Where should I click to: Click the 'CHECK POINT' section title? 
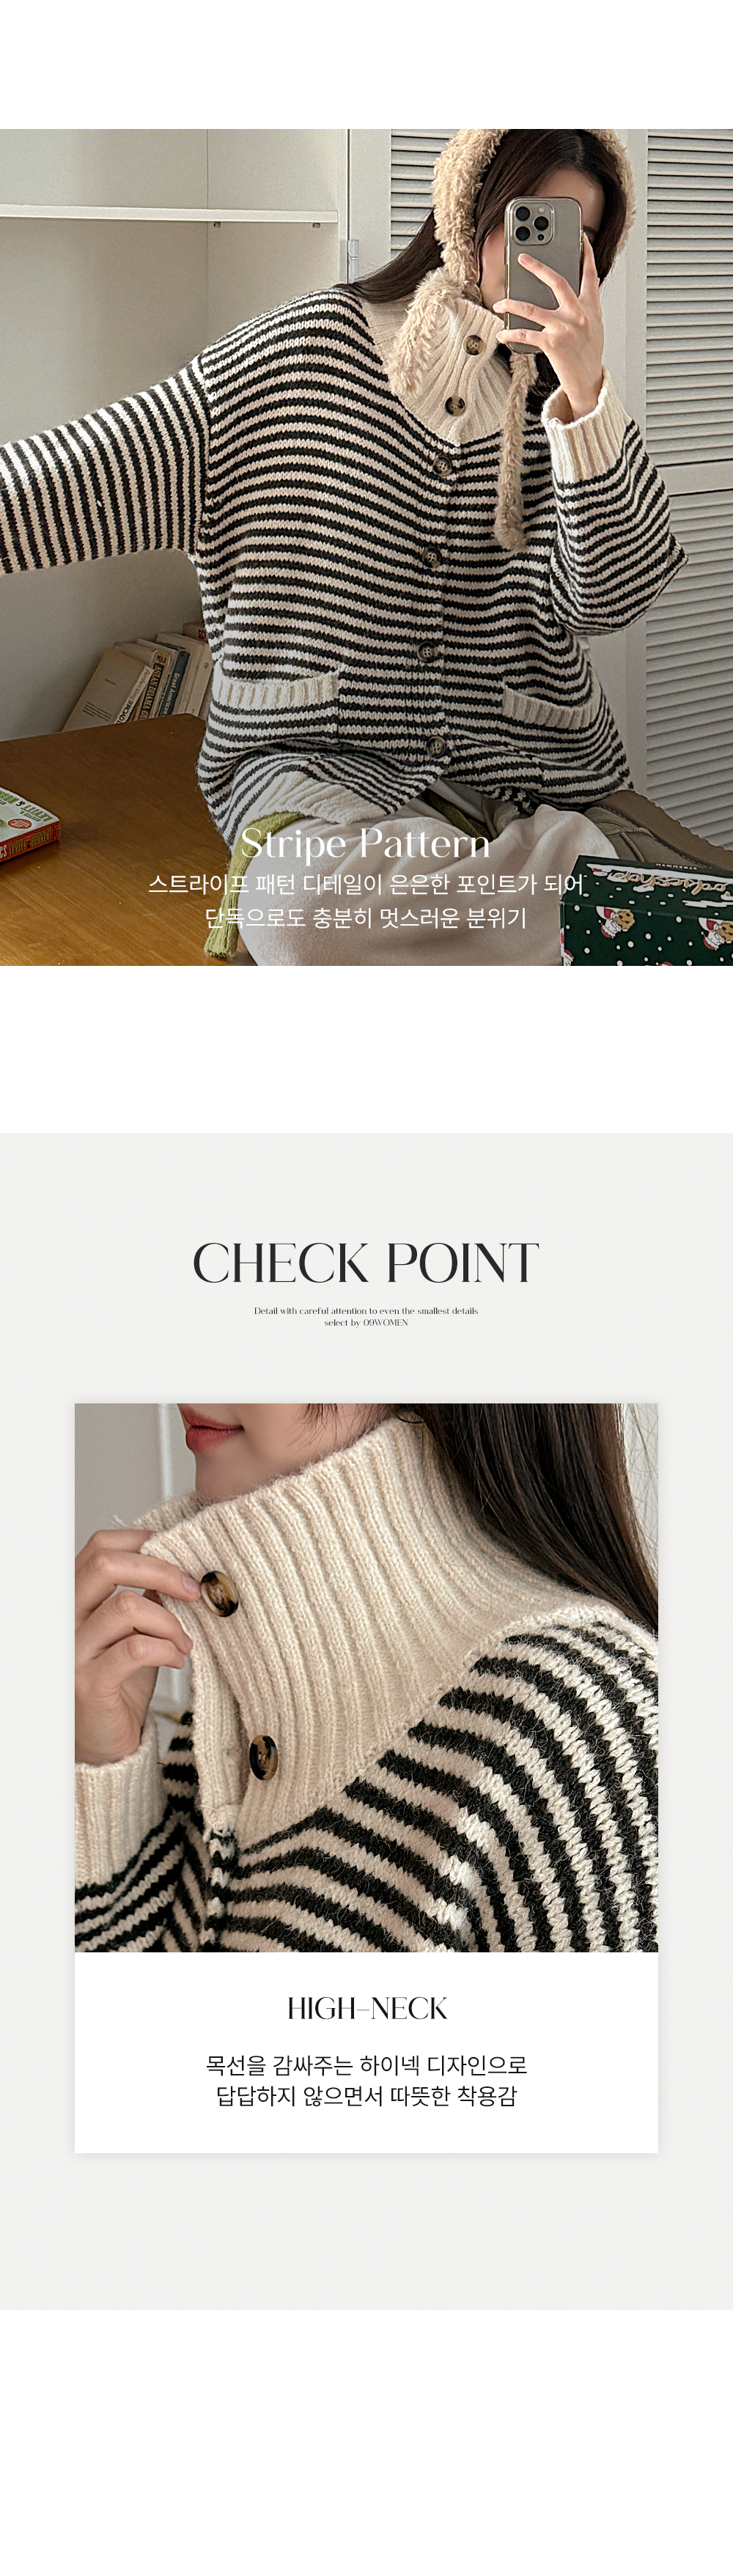tap(366, 1263)
